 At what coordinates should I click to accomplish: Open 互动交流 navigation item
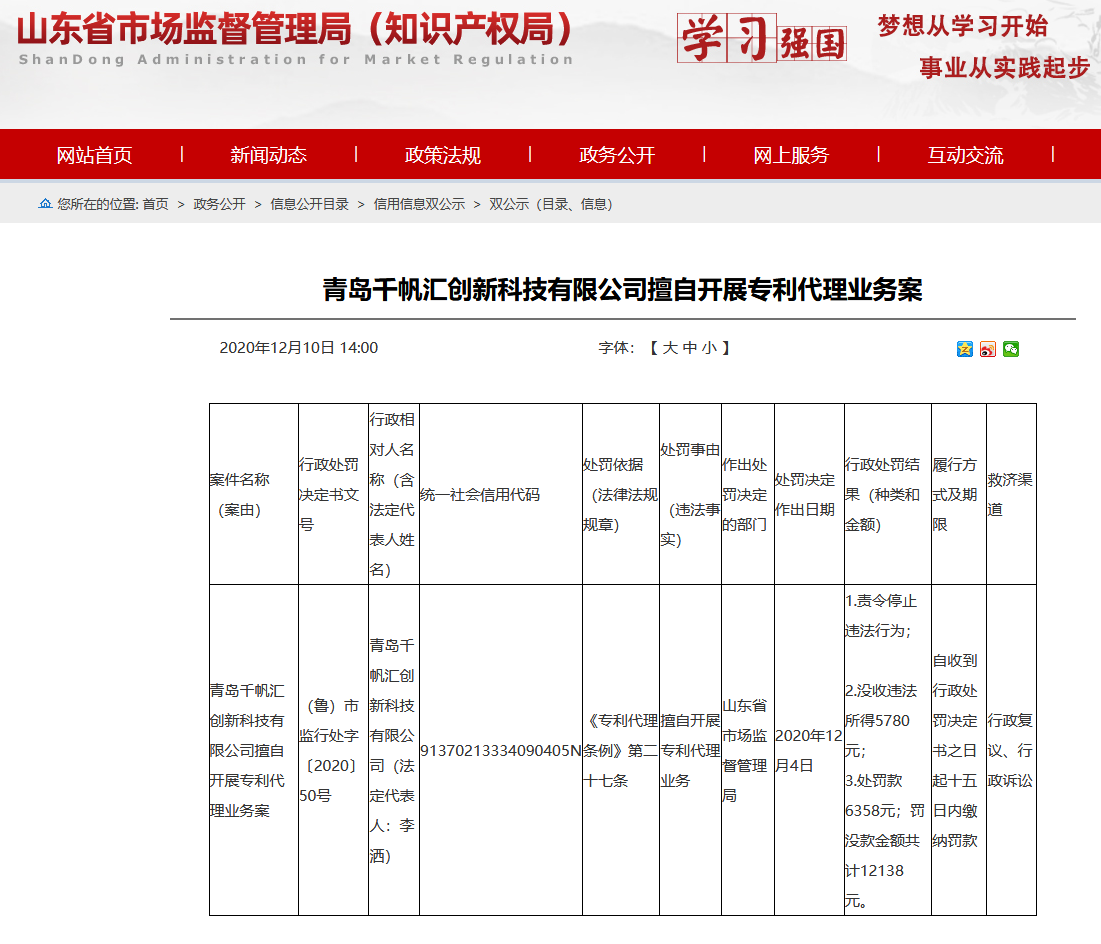click(x=965, y=155)
